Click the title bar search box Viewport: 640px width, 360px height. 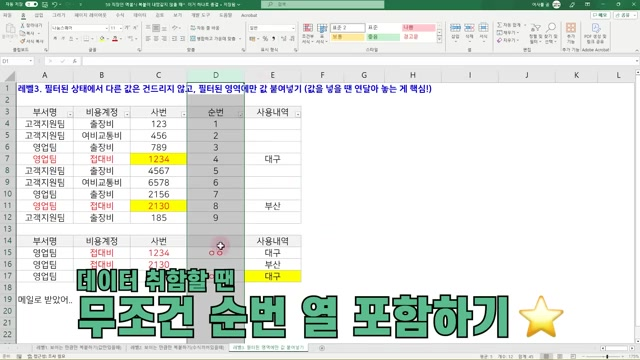click(322, 4)
